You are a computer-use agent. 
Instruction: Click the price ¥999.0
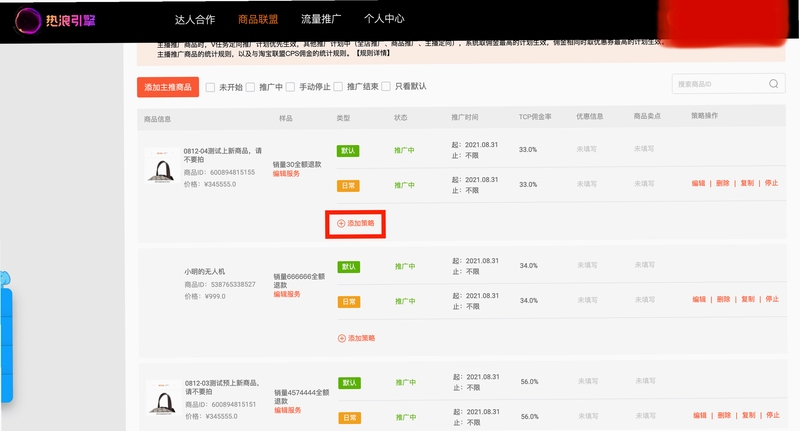click(215, 296)
